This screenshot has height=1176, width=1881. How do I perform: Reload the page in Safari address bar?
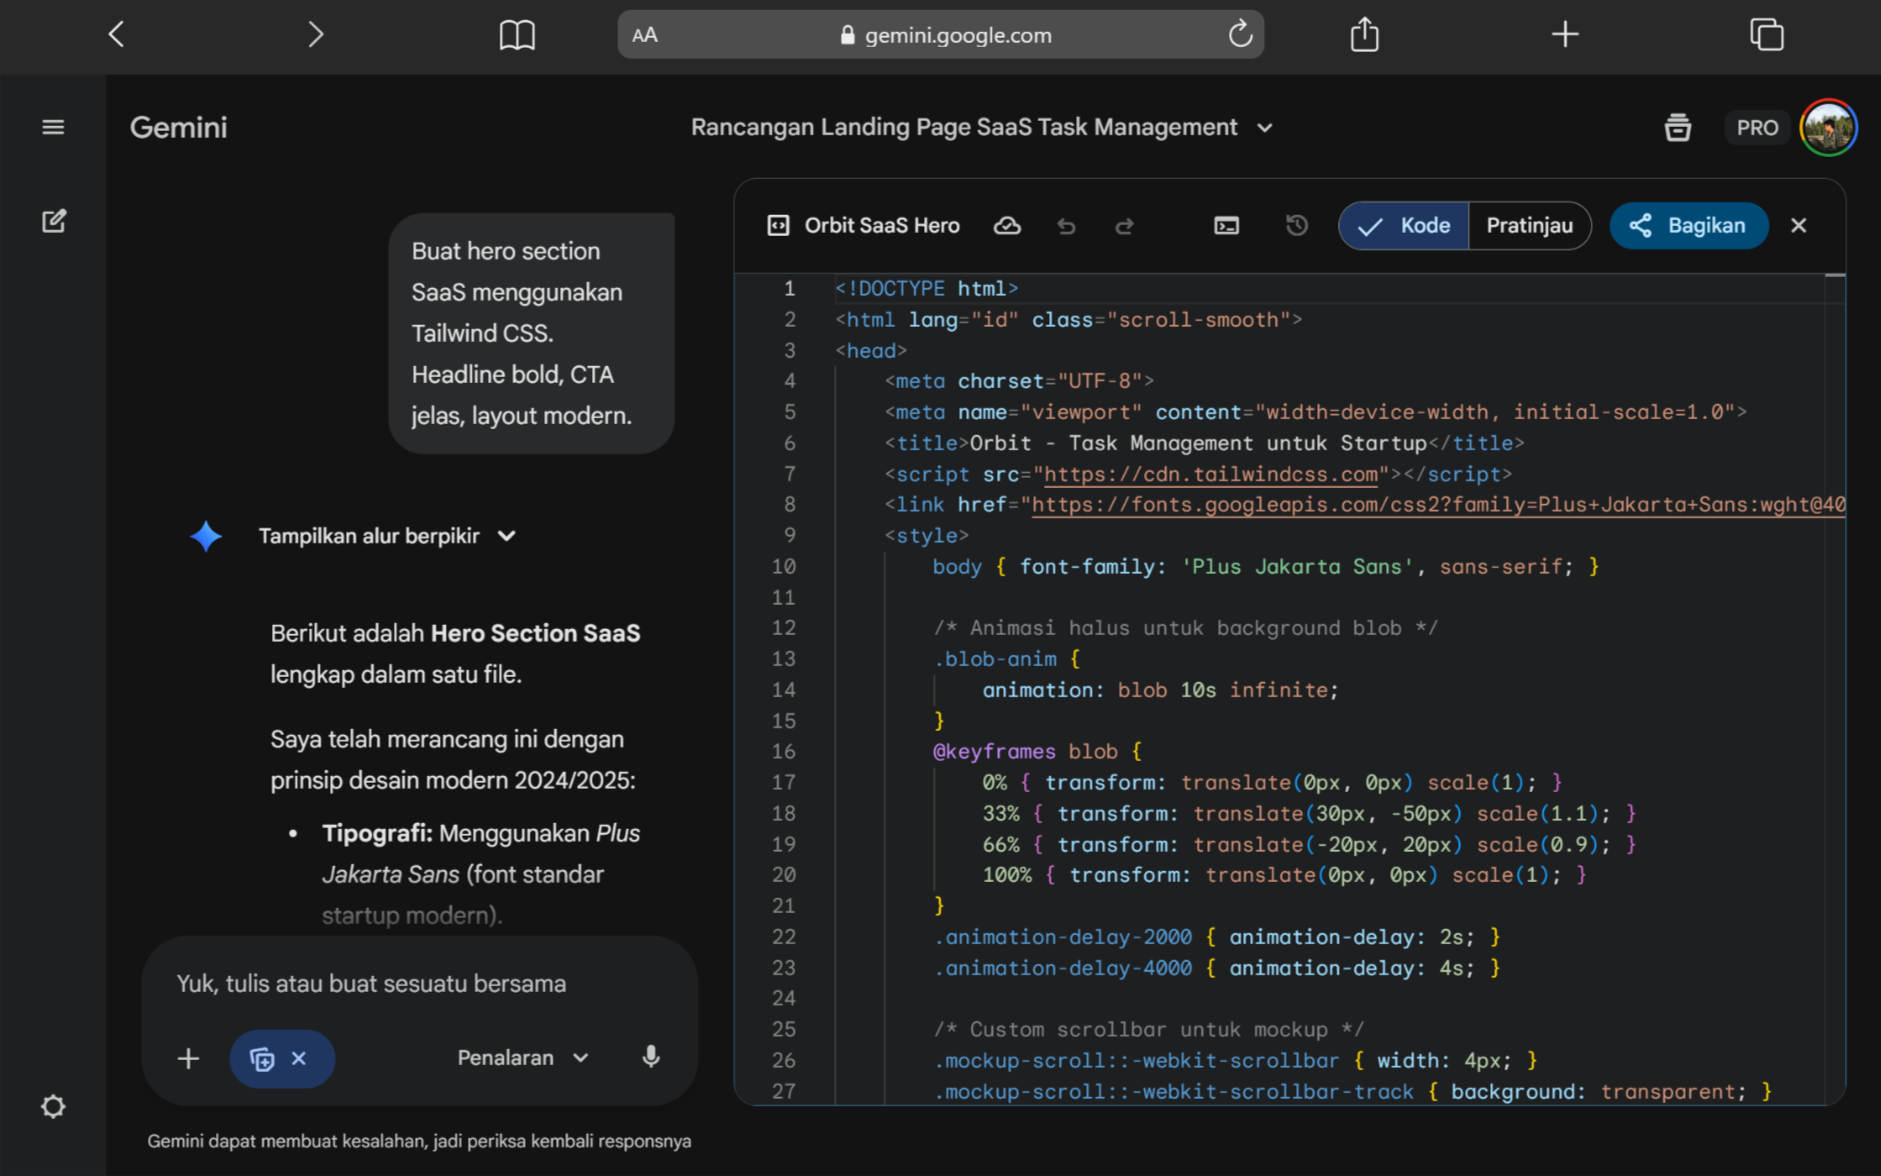click(x=1240, y=35)
